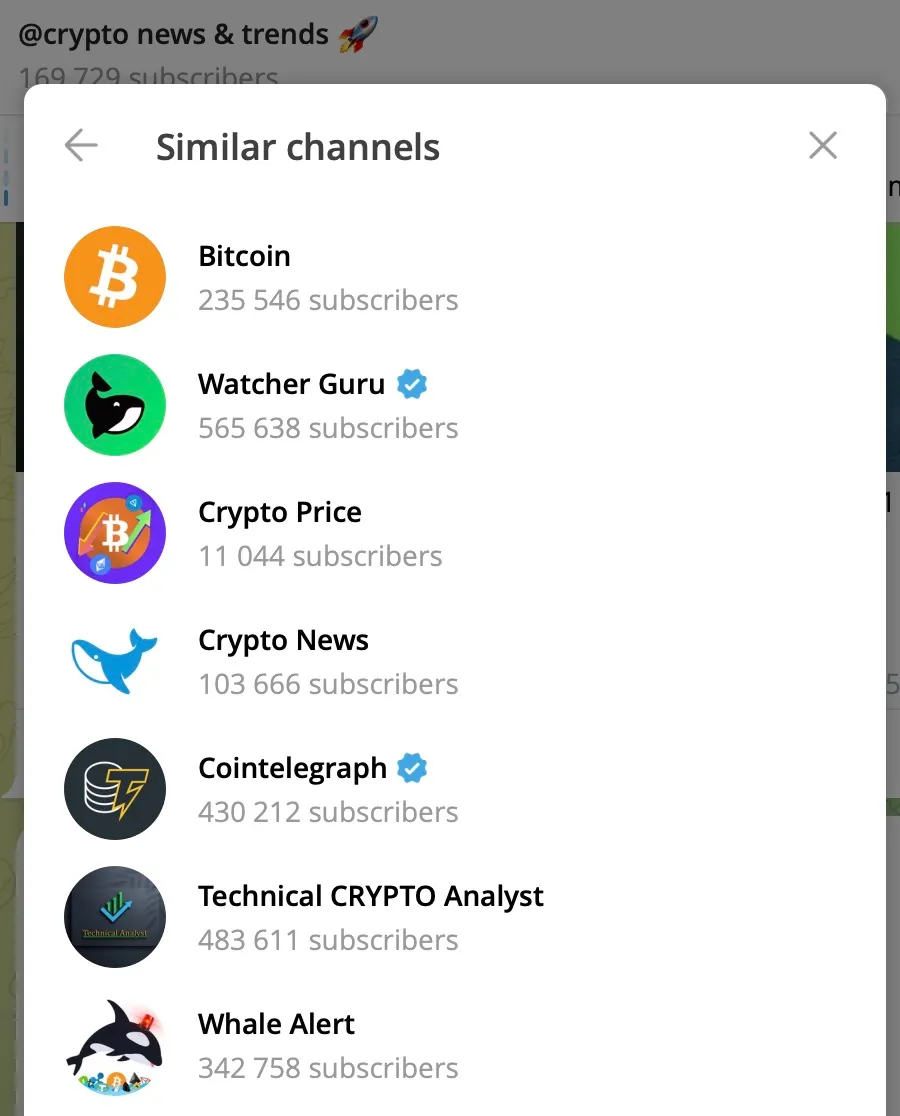The width and height of the screenshot is (900, 1116).
Task: Click the back arrow in Similar channels
Action: tap(81, 146)
